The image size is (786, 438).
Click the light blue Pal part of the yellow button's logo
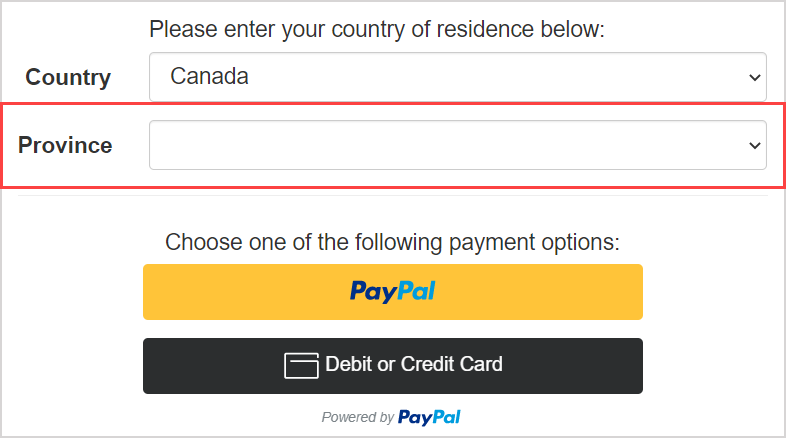(x=415, y=291)
